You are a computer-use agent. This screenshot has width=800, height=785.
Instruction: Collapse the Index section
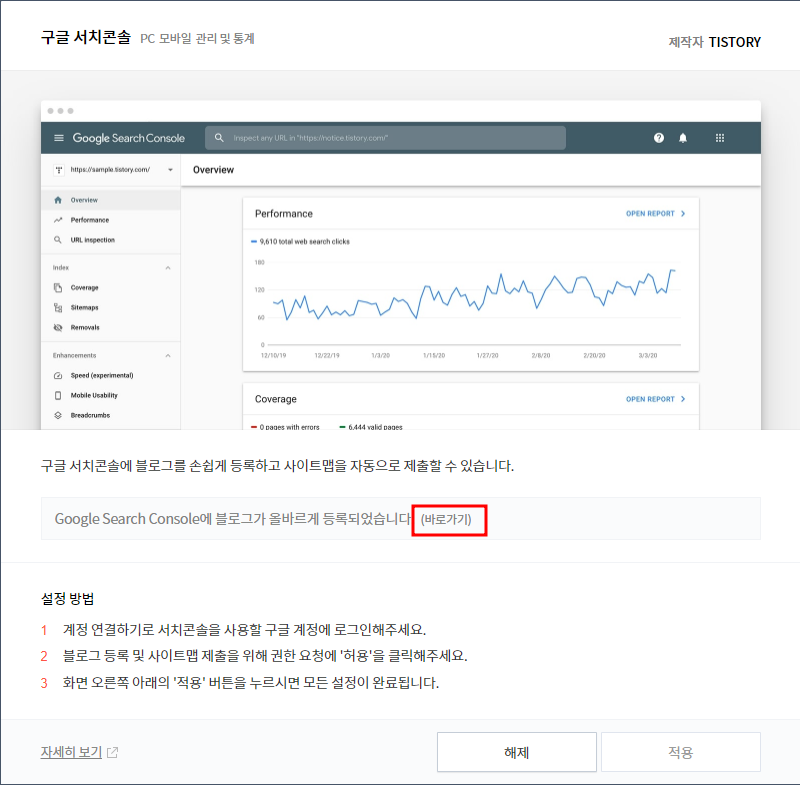168,268
